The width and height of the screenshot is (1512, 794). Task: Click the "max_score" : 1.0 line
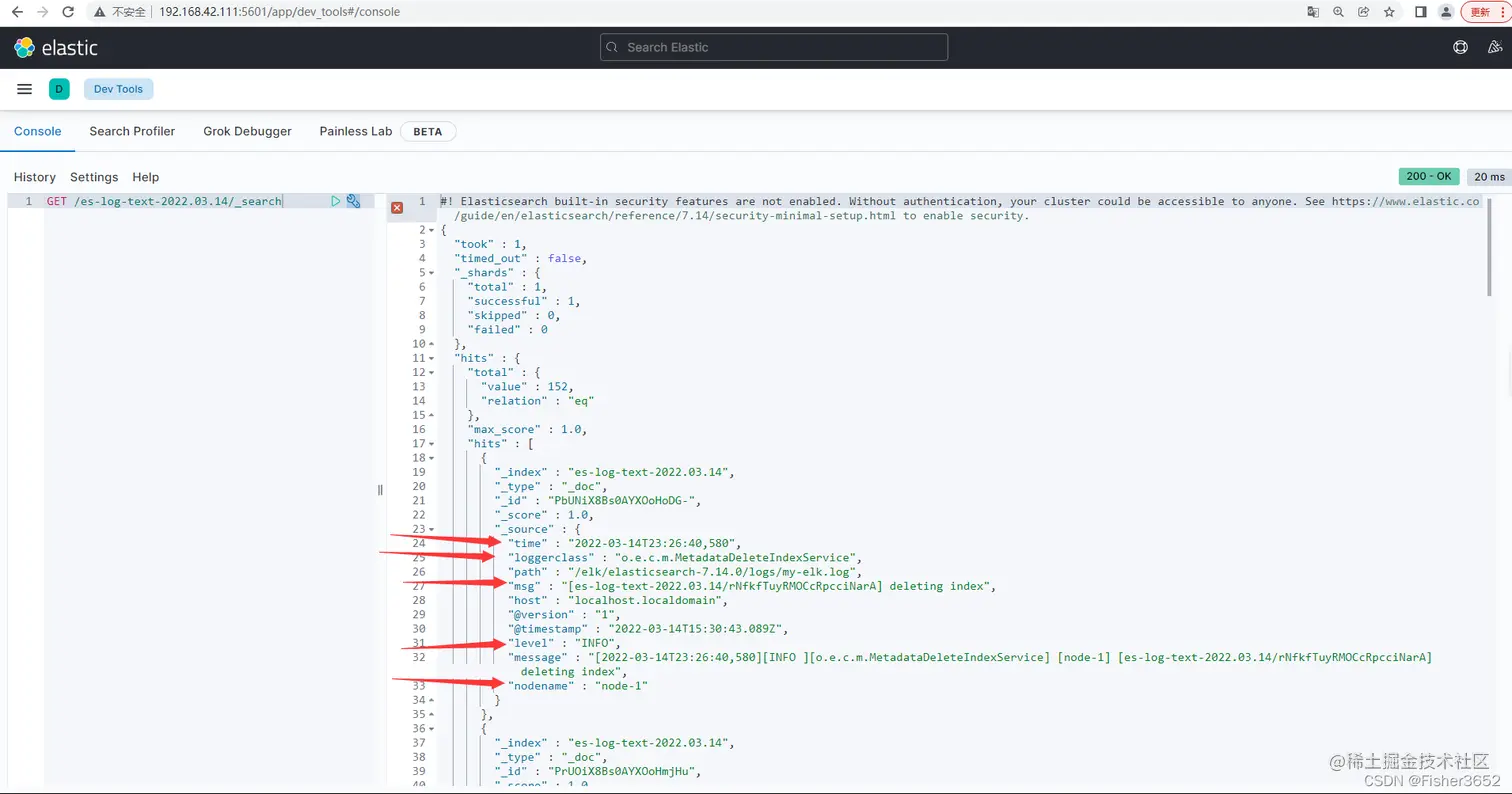pos(527,429)
